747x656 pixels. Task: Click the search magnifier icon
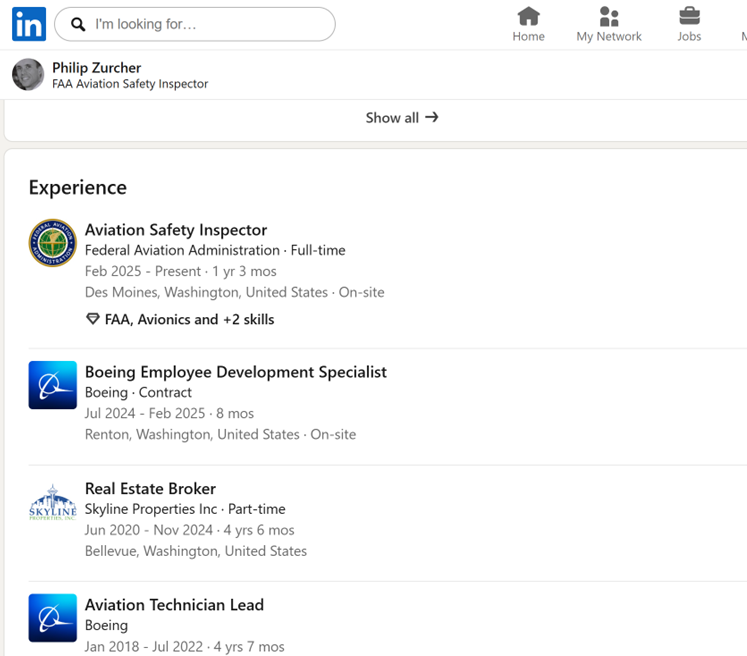coord(78,24)
